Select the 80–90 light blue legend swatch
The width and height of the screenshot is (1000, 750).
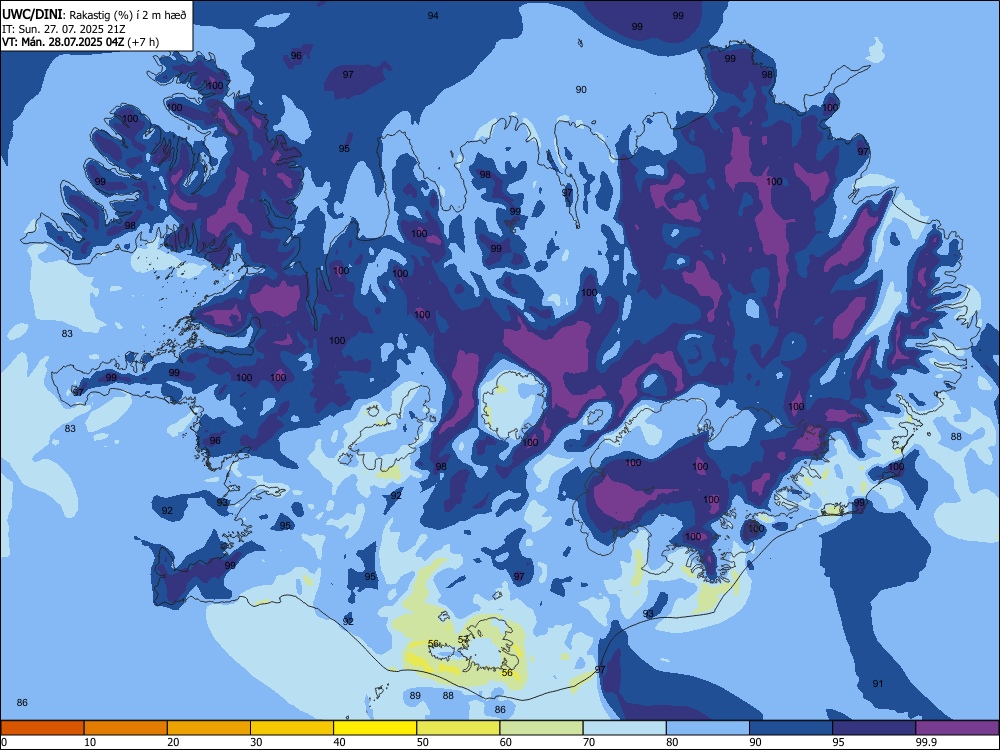pos(708,728)
